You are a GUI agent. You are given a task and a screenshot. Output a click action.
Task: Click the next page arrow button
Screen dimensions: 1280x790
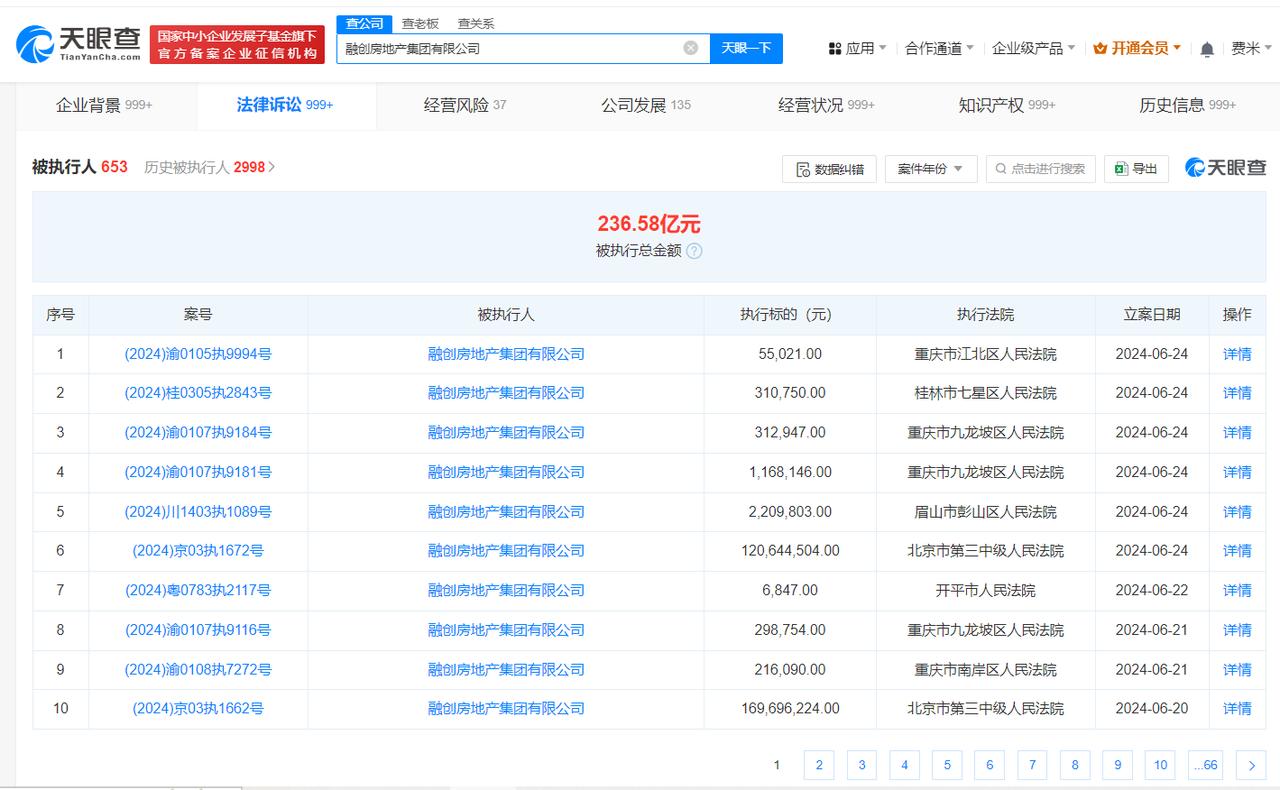(x=1251, y=765)
